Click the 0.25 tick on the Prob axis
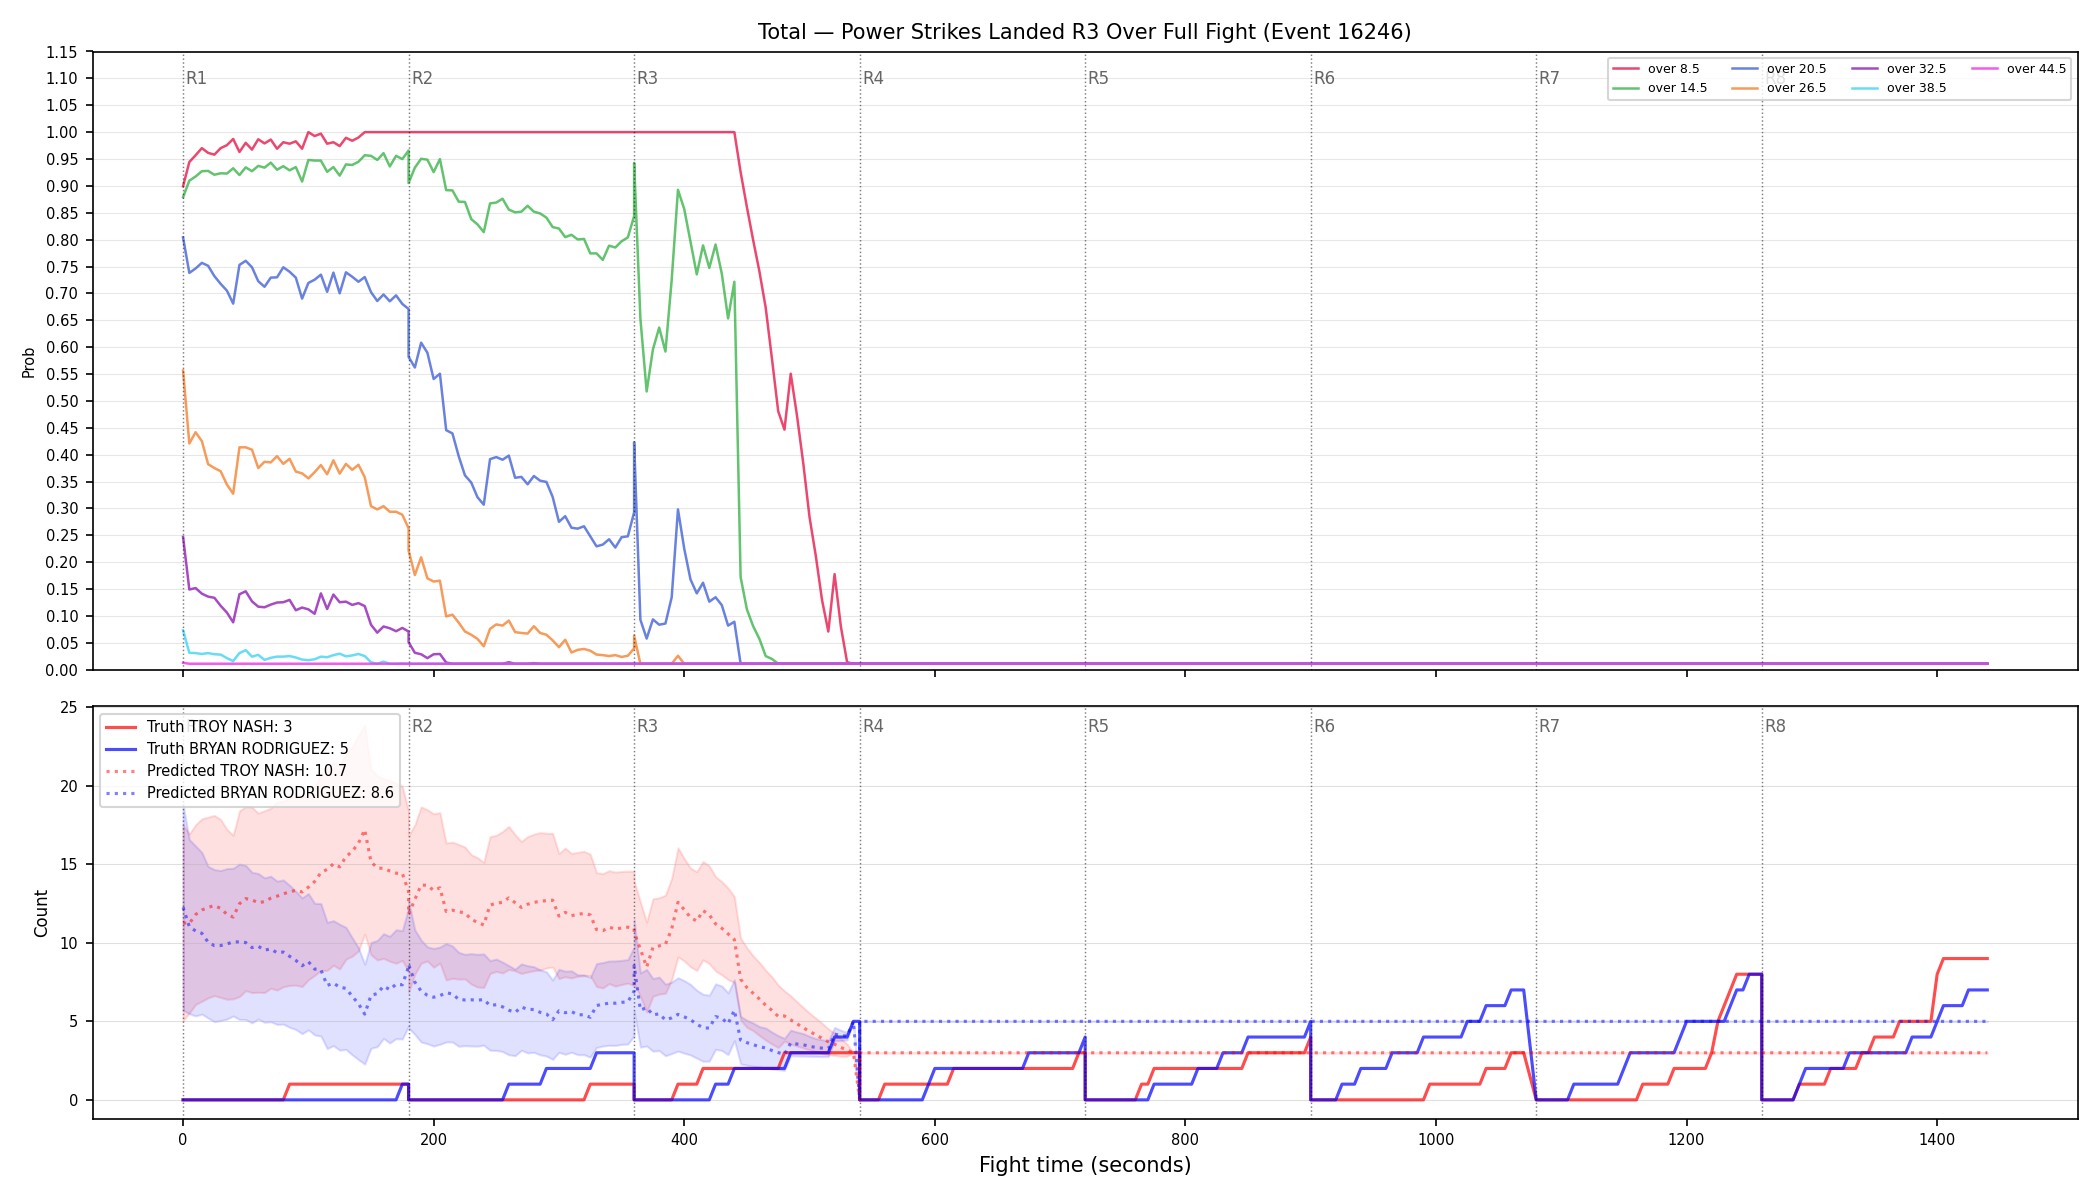This screenshot has width=2100, height=1200. 62,535
